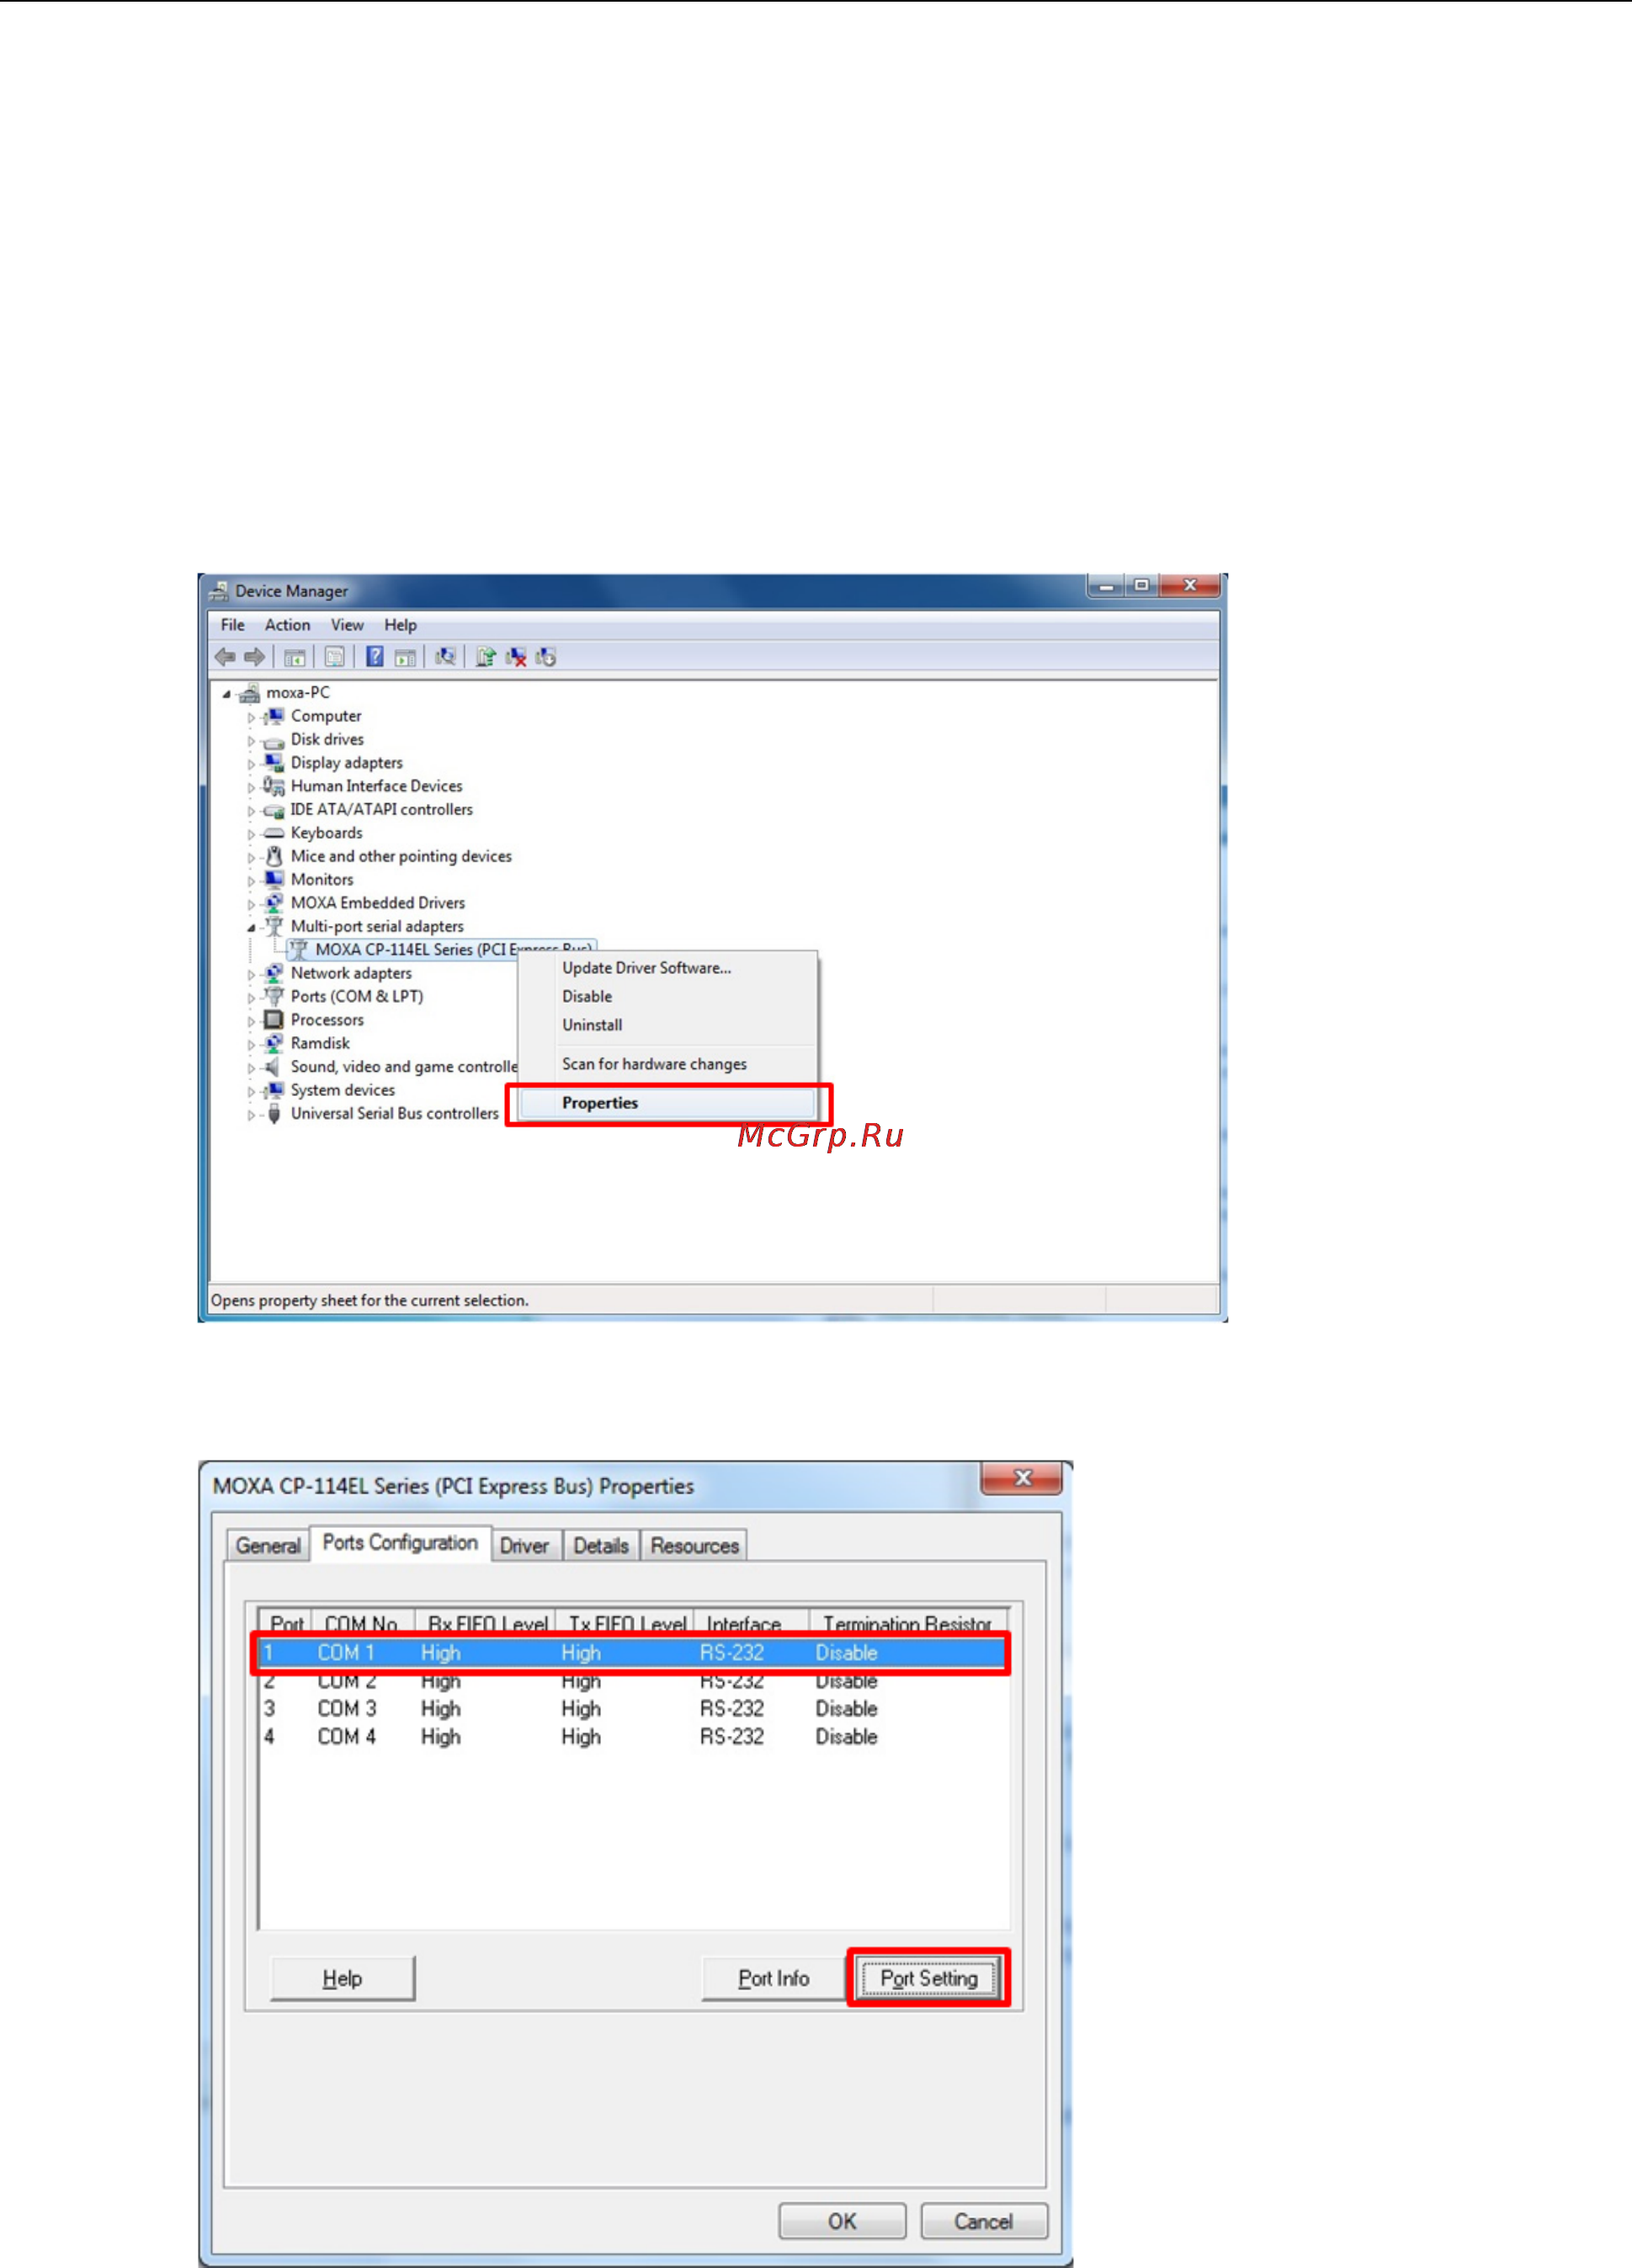This screenshot has width=1632, height=2268.
Task: Expand the MOXA Embedded Drivers node
Action: 251,904
